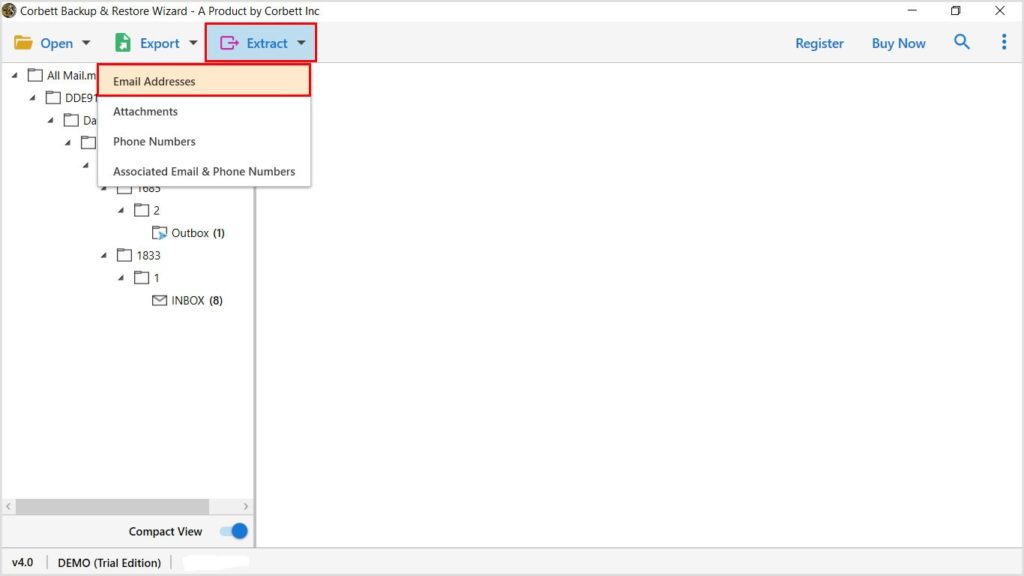Viewport: 1024px width, 576px height.
Task: Click the horizontal scrollbar thumb in folder pane
Action: coord(112,506)
